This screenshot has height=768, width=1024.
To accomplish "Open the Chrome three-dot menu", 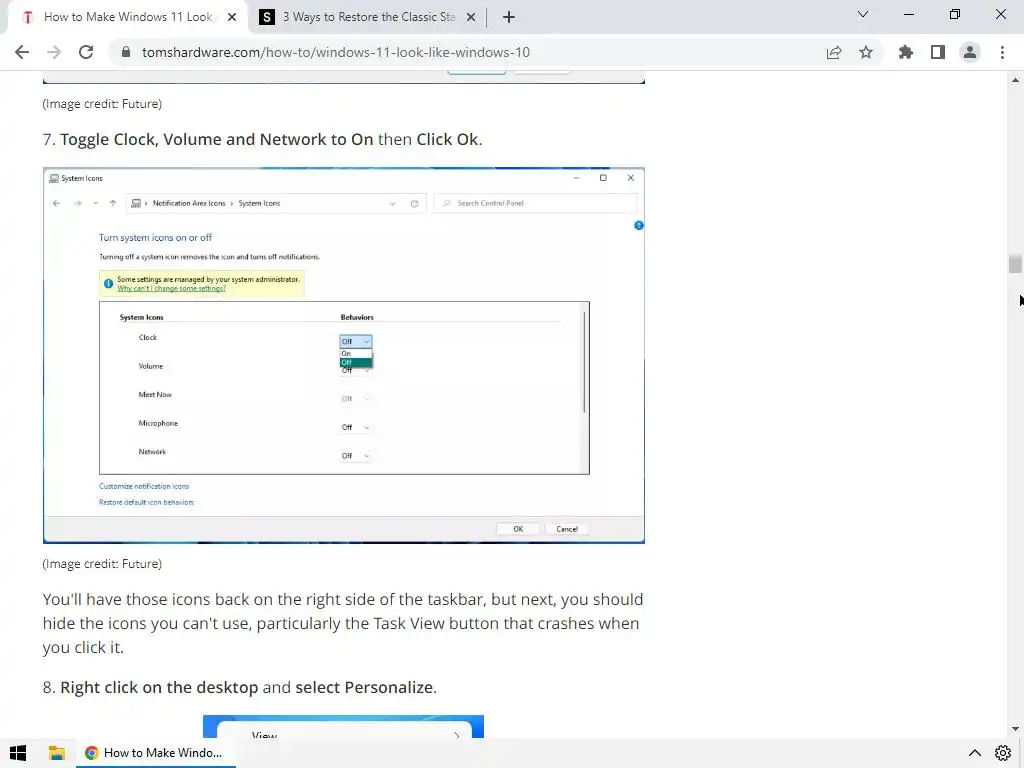I will (1002, 52).
